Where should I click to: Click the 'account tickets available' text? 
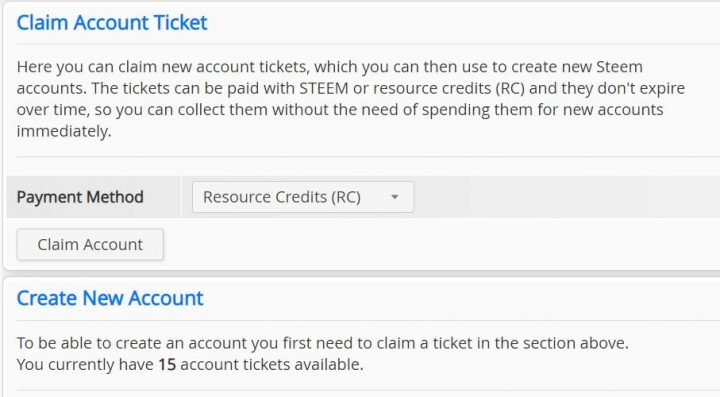(x=271, y=365)
